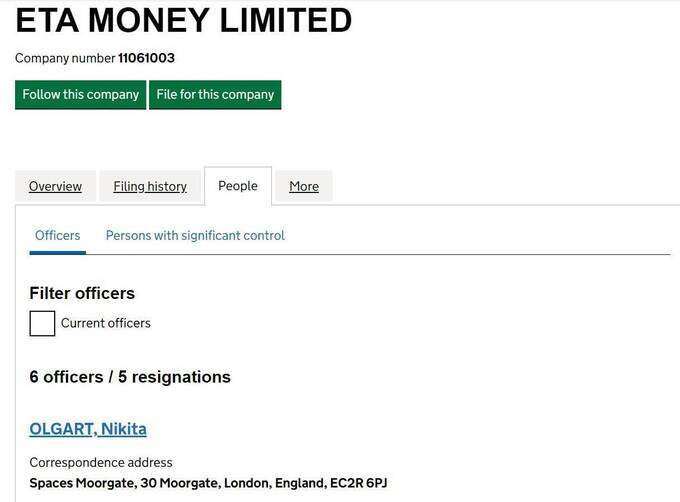Click the Filter officers heading
Screen dimensions: 680x502
pyautogui.click(x=82, y=293)
